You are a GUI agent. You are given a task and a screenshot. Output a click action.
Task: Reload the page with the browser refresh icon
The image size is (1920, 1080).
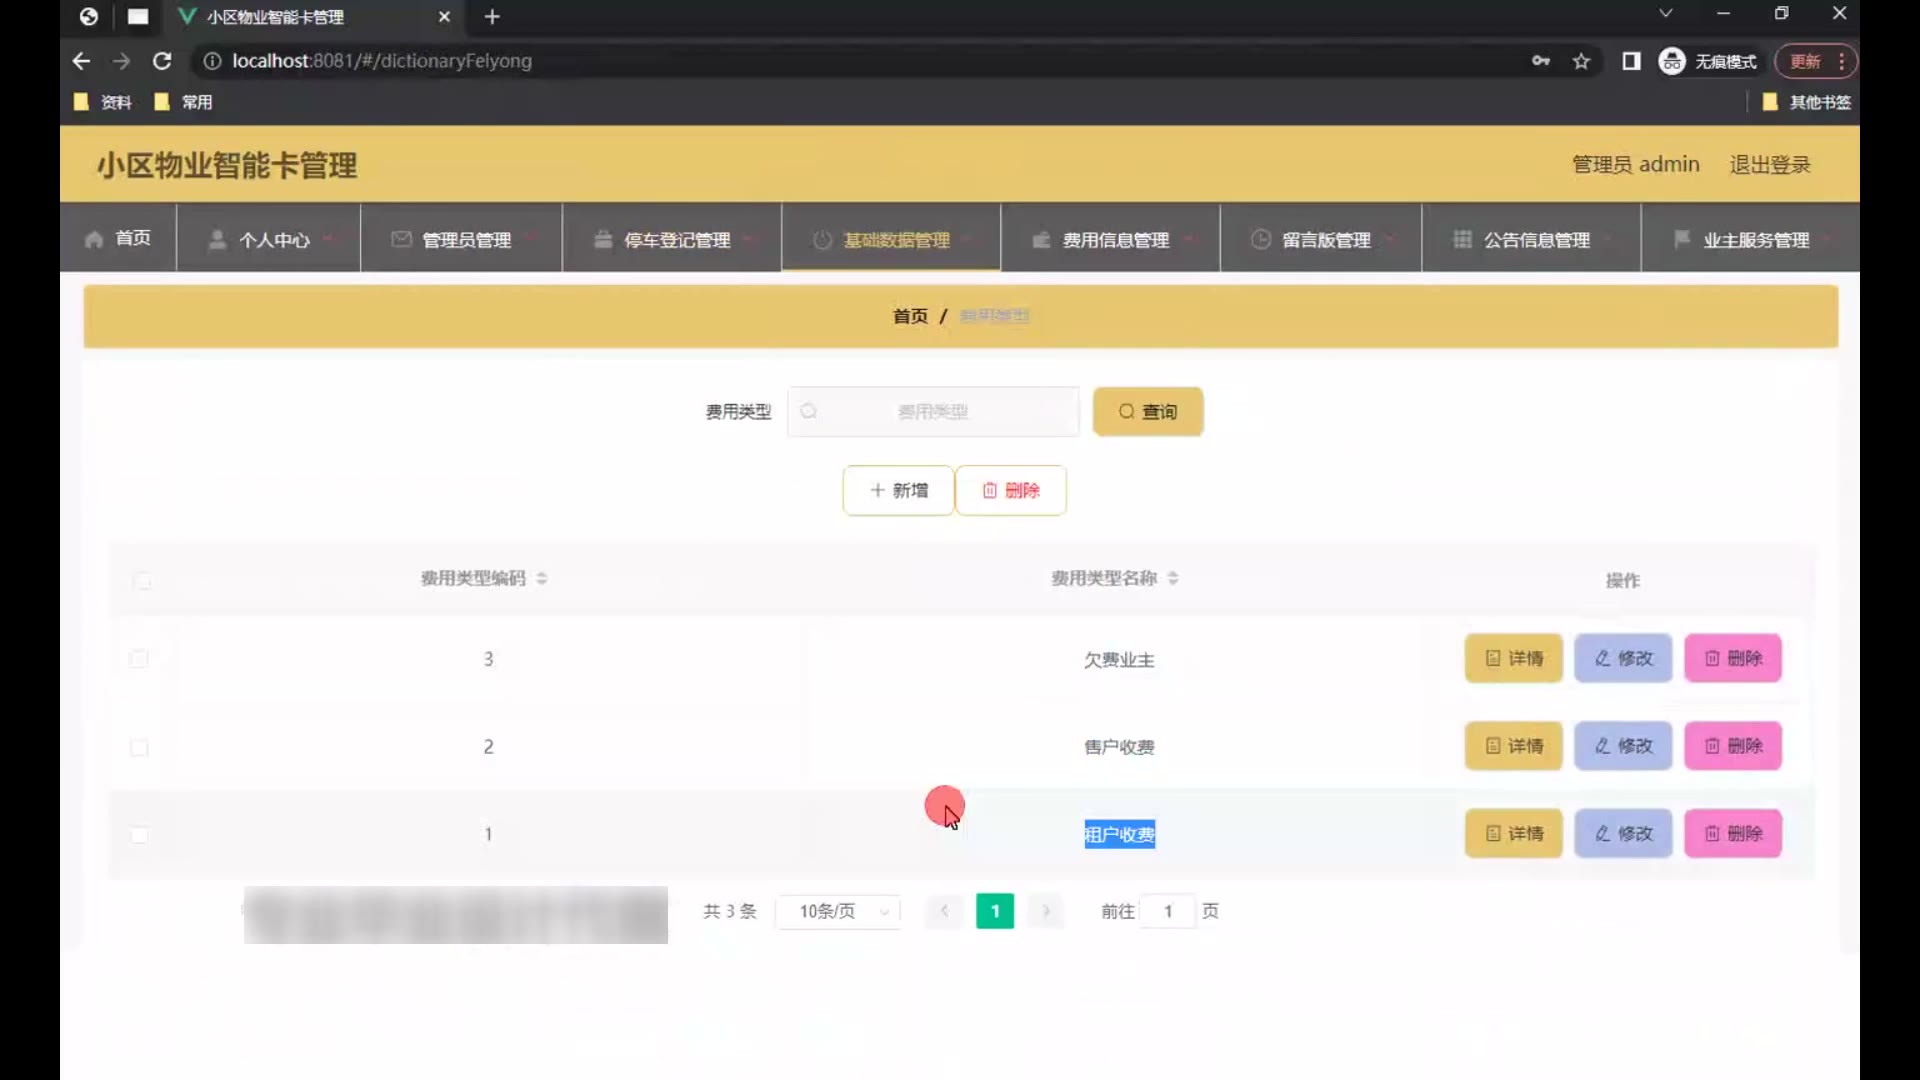[x=161, y=61]
